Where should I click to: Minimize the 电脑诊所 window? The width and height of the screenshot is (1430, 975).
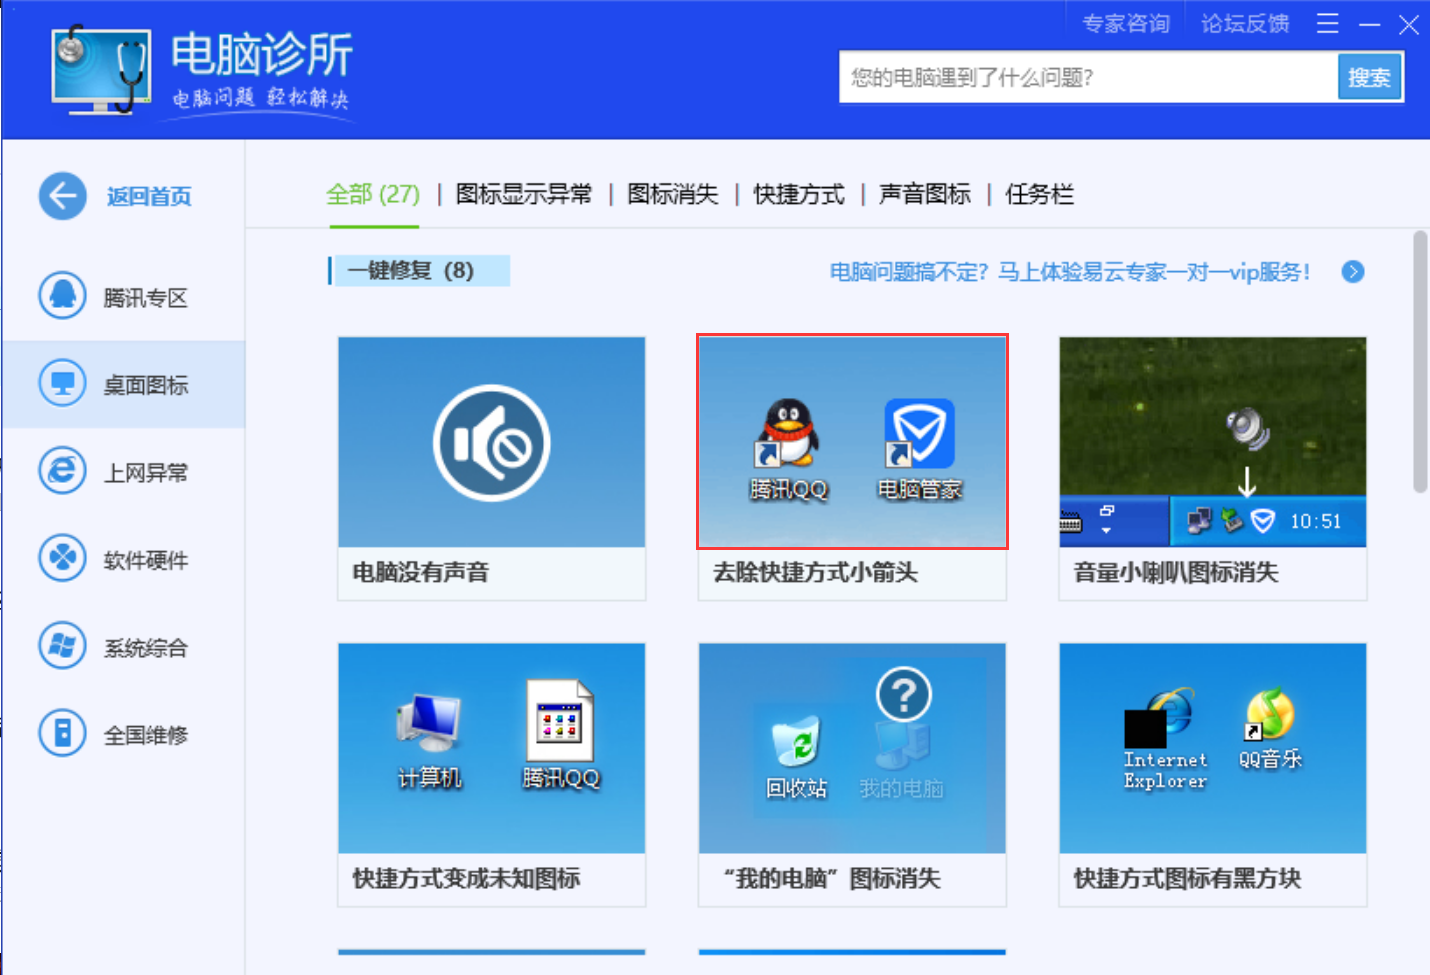pos(1370,24)
